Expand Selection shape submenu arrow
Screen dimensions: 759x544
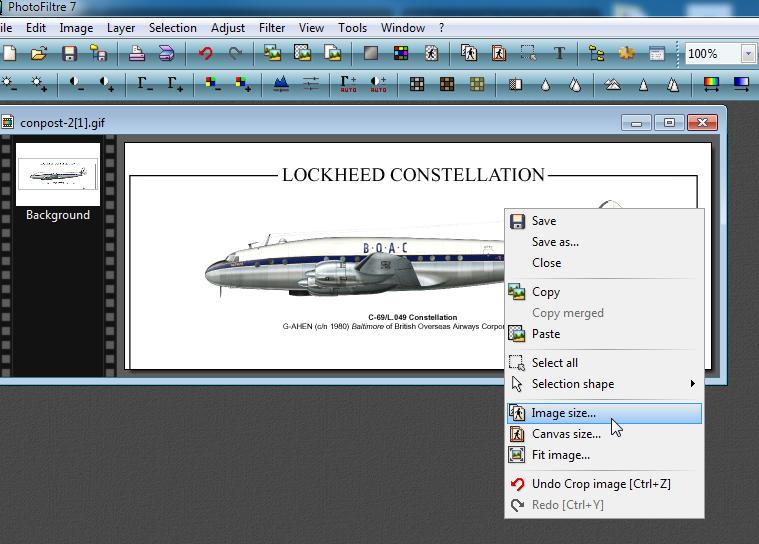(x=693, y=383)
